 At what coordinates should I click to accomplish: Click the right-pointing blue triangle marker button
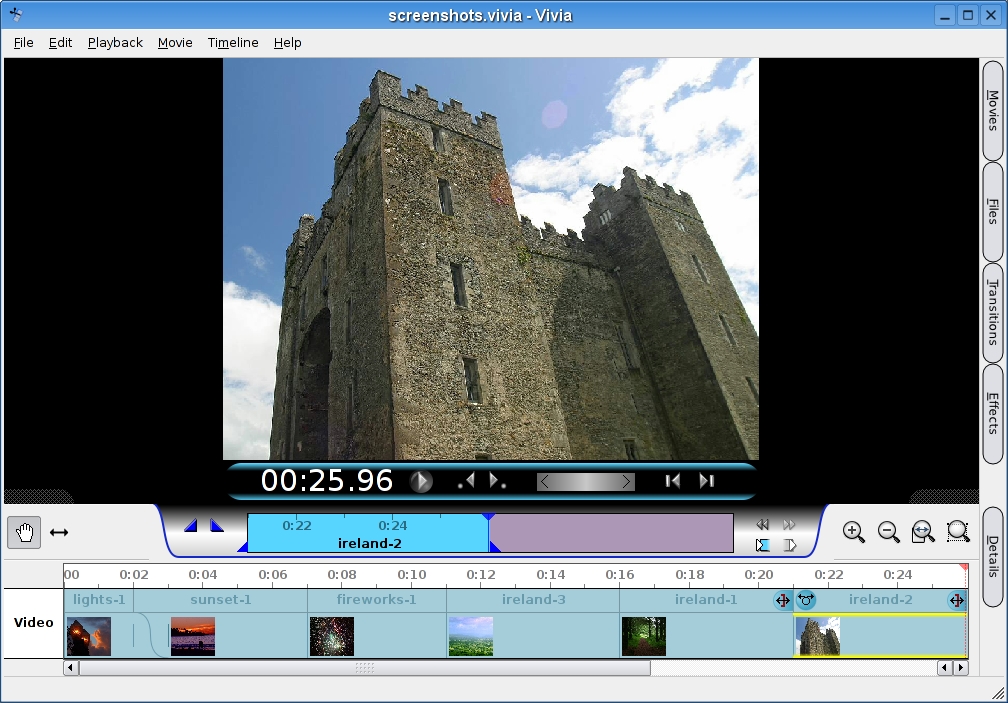(x=217, y=526)
